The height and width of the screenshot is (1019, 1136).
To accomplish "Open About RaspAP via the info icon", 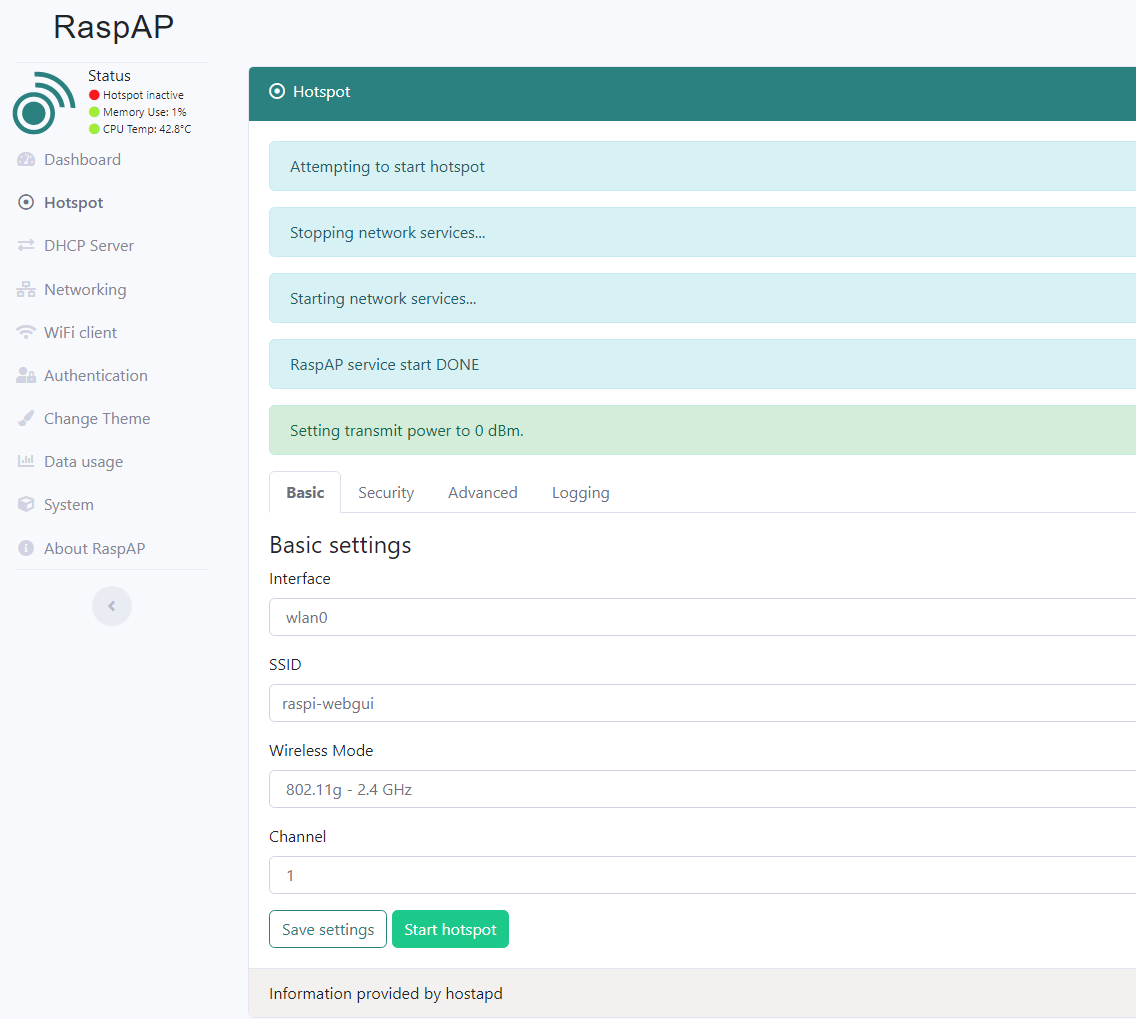I will pyautogui.click(x=25, y=548).
